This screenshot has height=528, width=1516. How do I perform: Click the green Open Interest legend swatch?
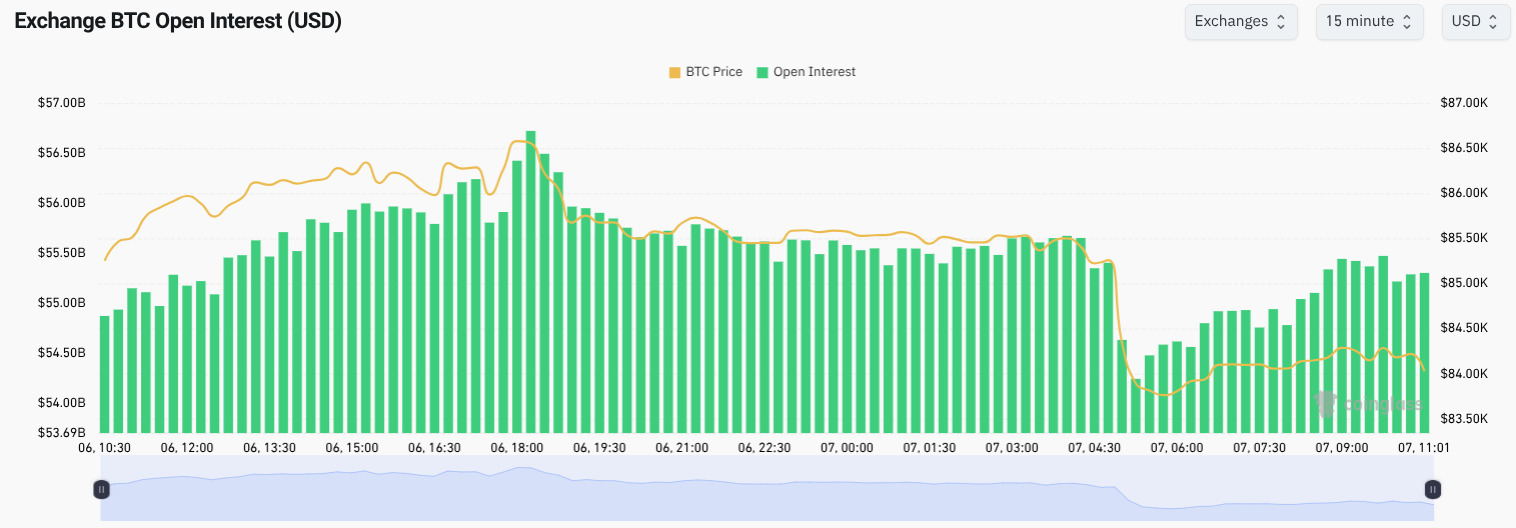coord(763,72)
